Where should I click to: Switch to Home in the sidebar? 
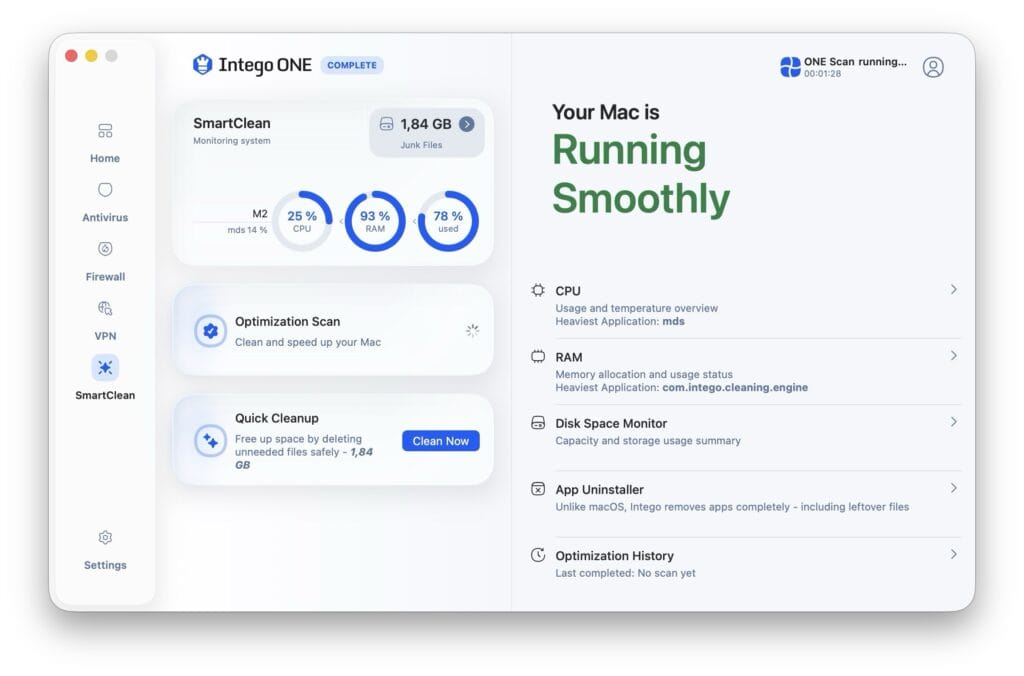105,130
